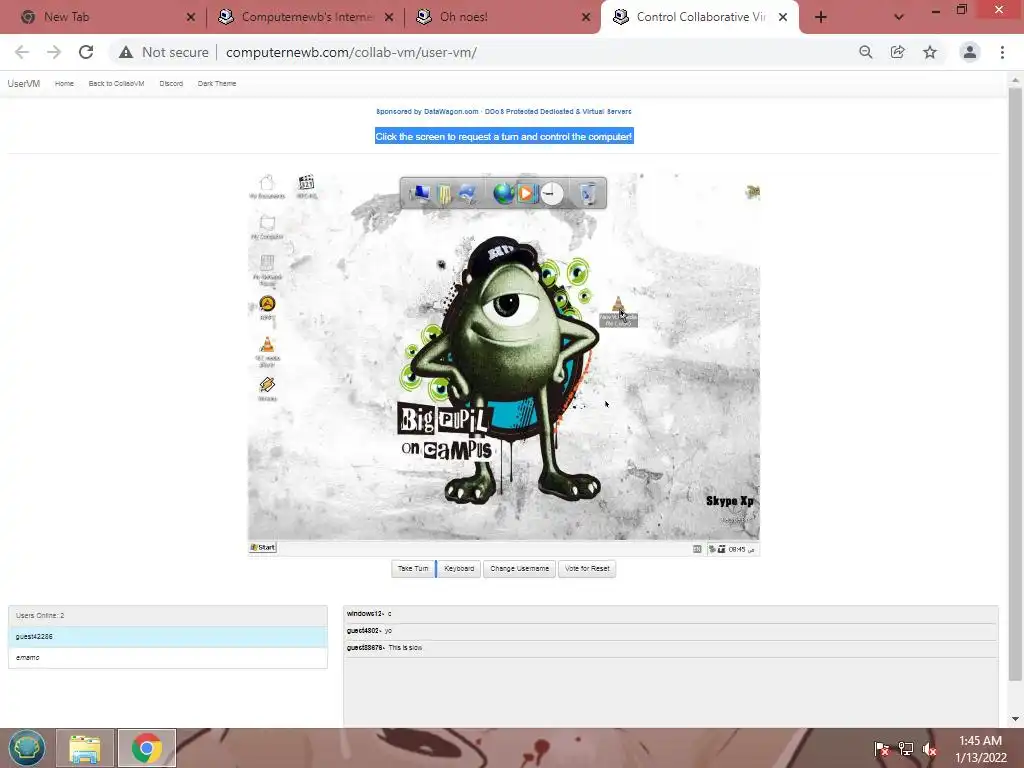Image resolution: width=1024 pixels, height=768 pixels.
Task: Open VLC media player icon in left column
Action: [266, 350]
